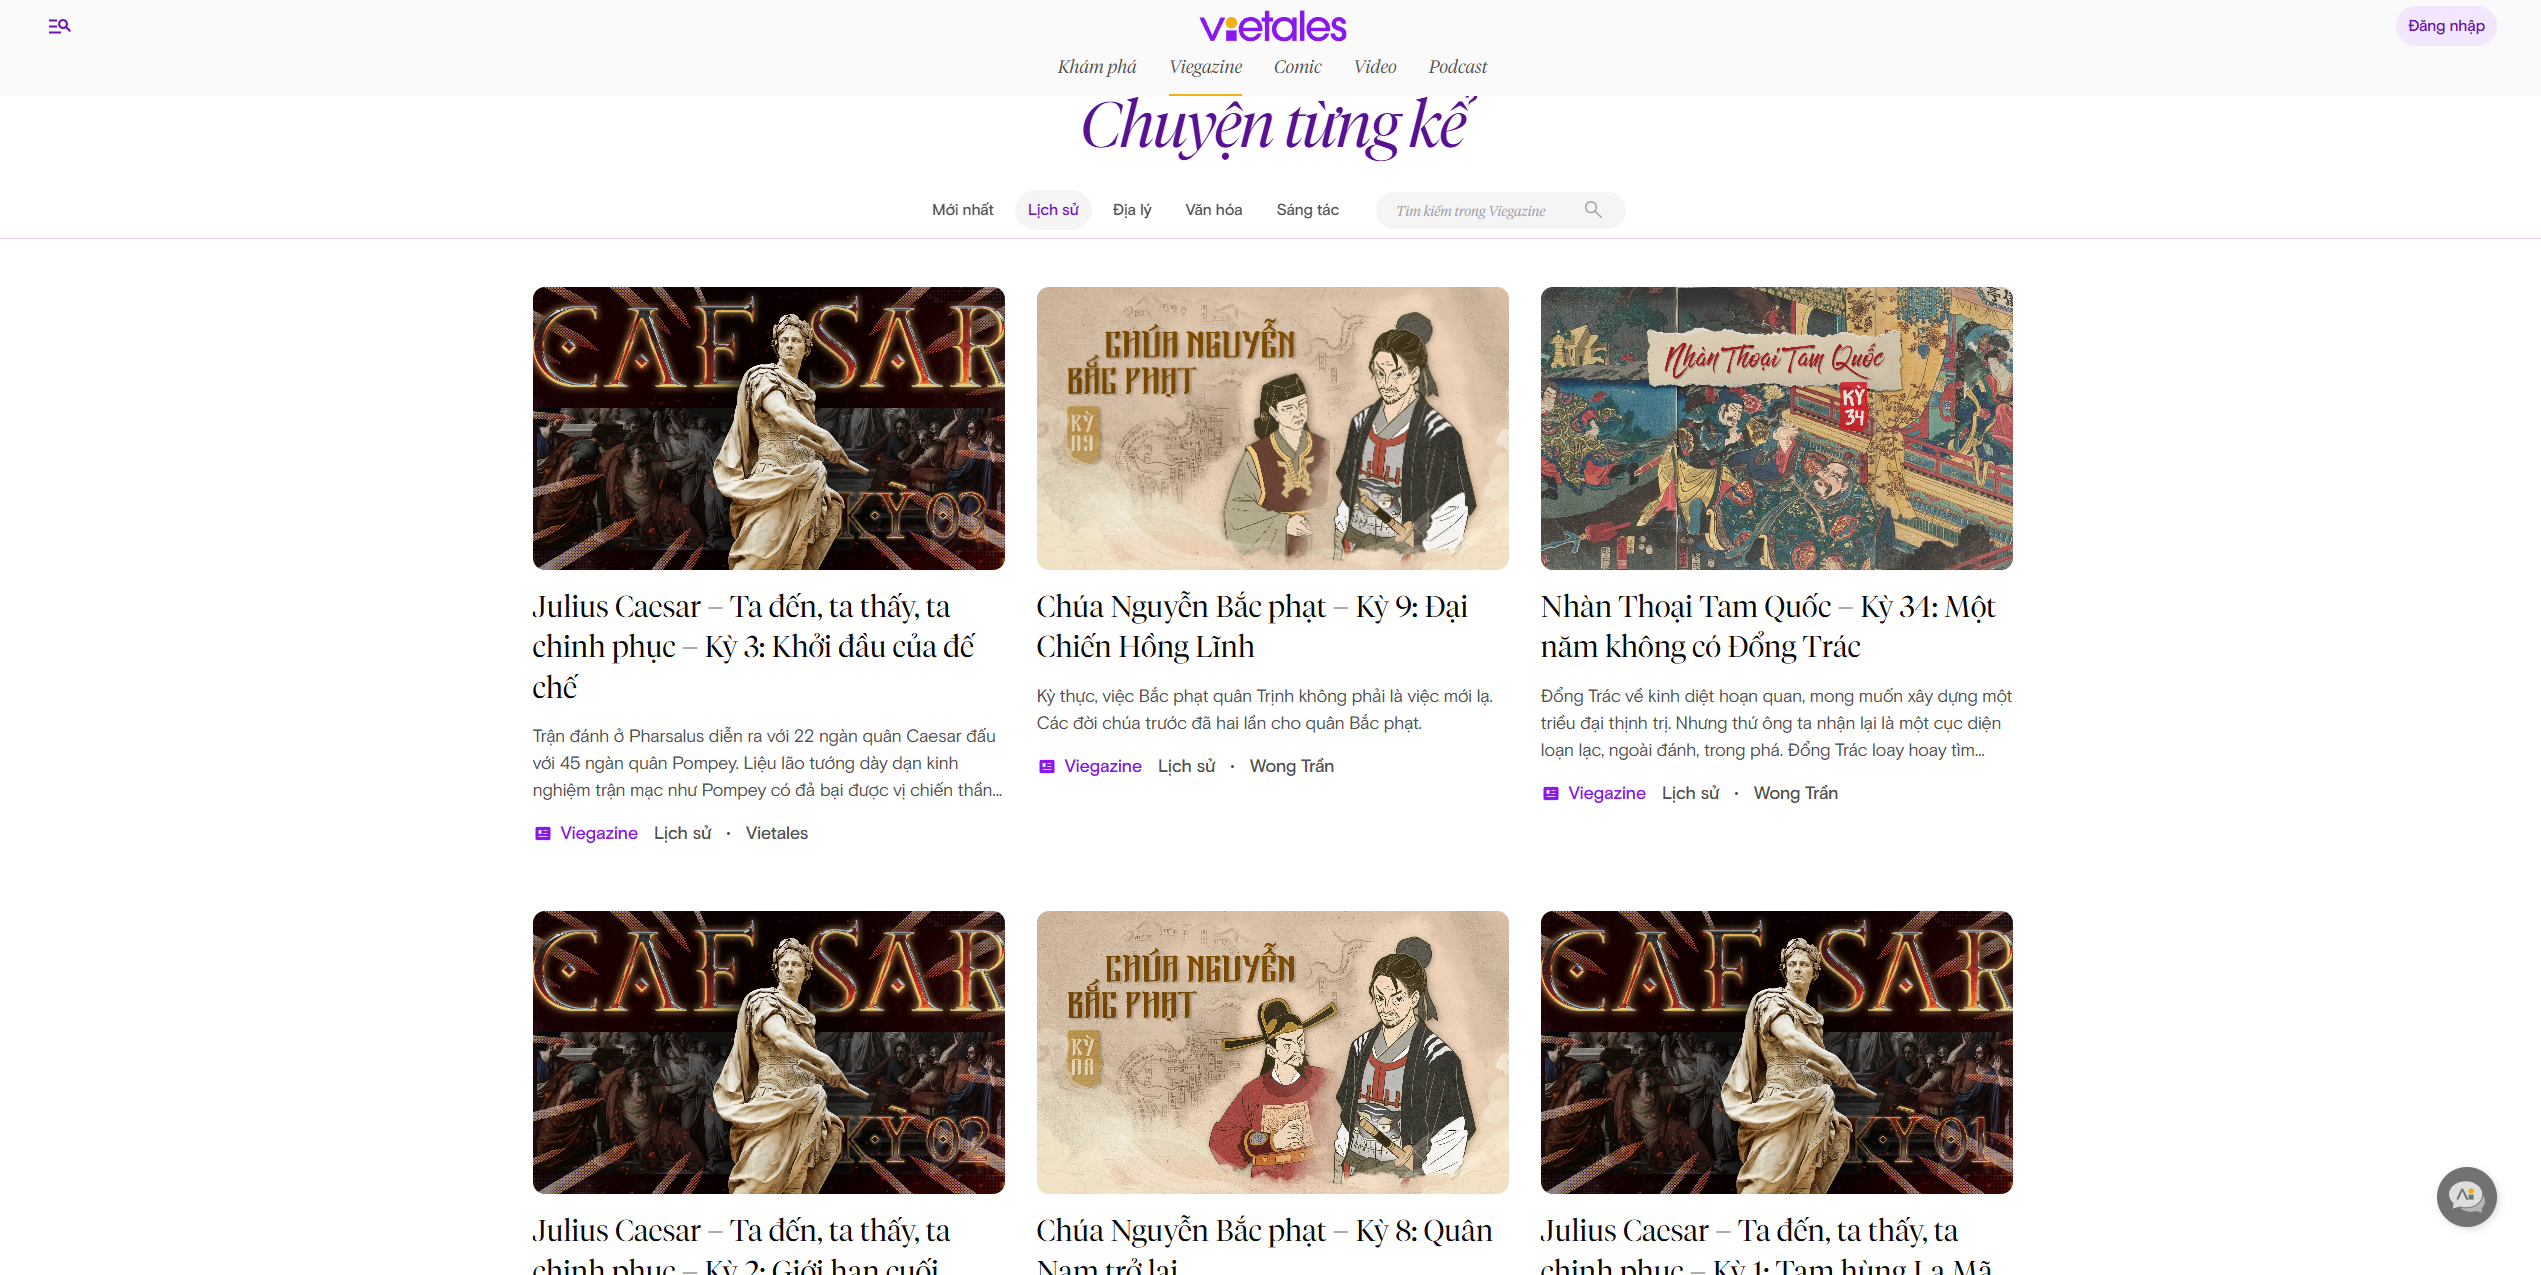
Task: Select the Mới nhất filter
Action: coord(962,210)
